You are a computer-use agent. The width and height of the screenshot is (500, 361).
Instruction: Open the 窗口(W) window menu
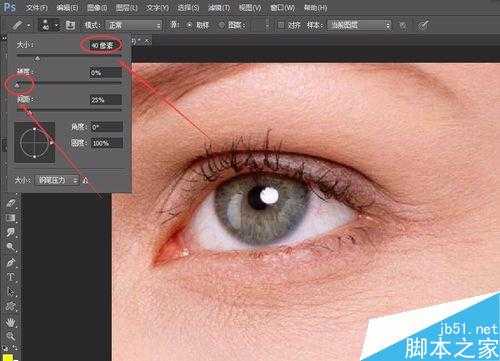click(x=282, y=7)
